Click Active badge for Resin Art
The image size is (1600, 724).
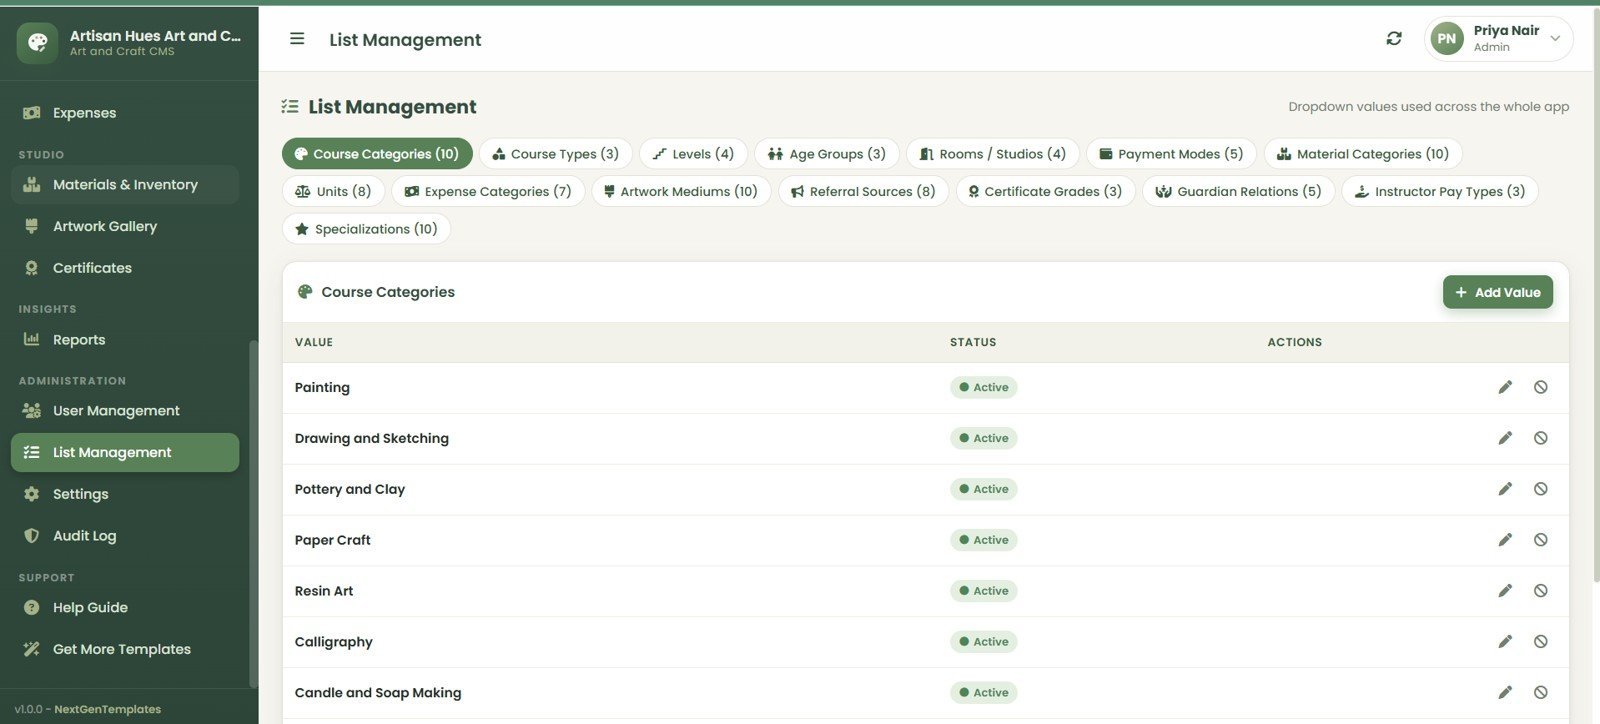[983, 591]
